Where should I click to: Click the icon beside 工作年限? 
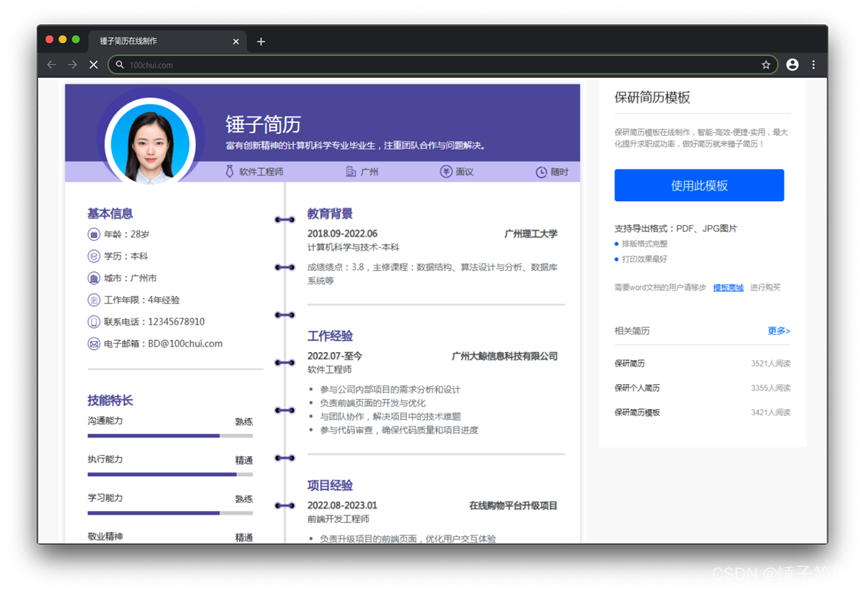94,300
